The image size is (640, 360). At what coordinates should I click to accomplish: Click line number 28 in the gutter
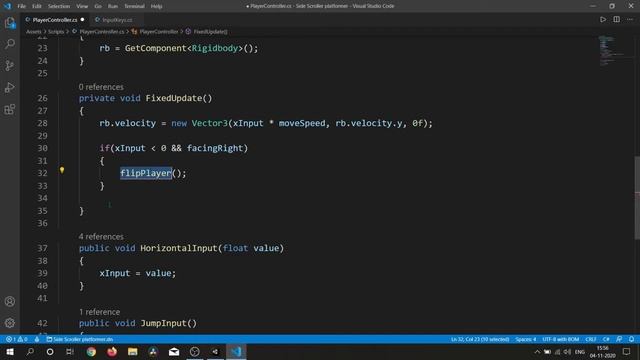tap(42, 123)
